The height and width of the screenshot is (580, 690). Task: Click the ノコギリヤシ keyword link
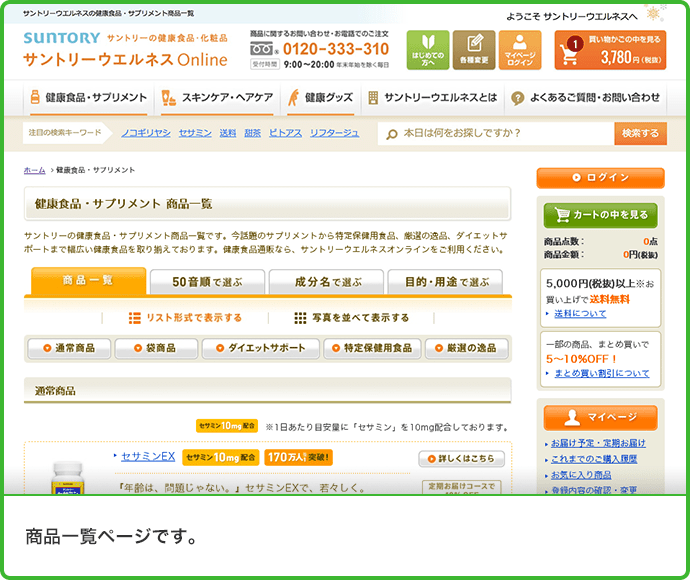point(146,133)
